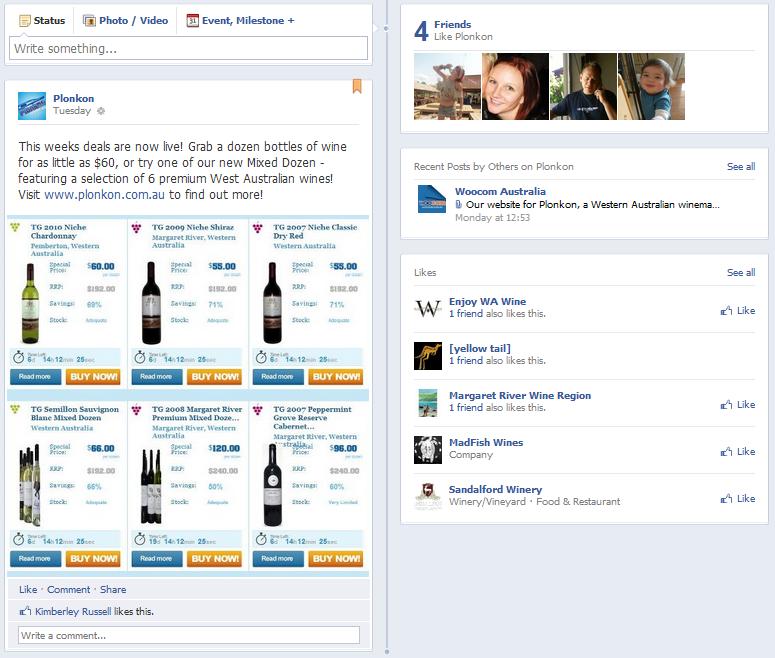Click the grape icon beside TG 2007 Niche Classic
775x658 pixels.
click(258, 228)
